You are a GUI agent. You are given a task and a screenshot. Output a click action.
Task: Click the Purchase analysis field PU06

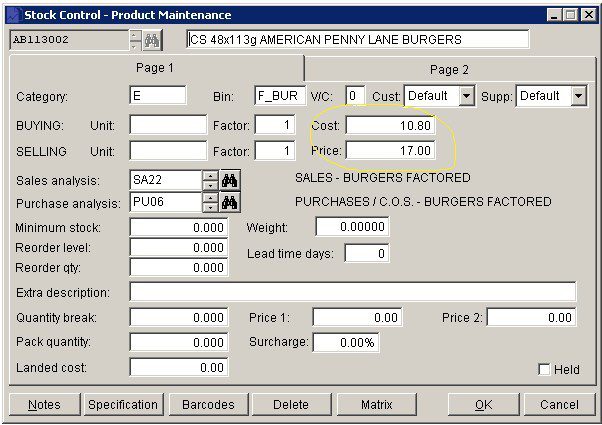(x=166, y=202)
